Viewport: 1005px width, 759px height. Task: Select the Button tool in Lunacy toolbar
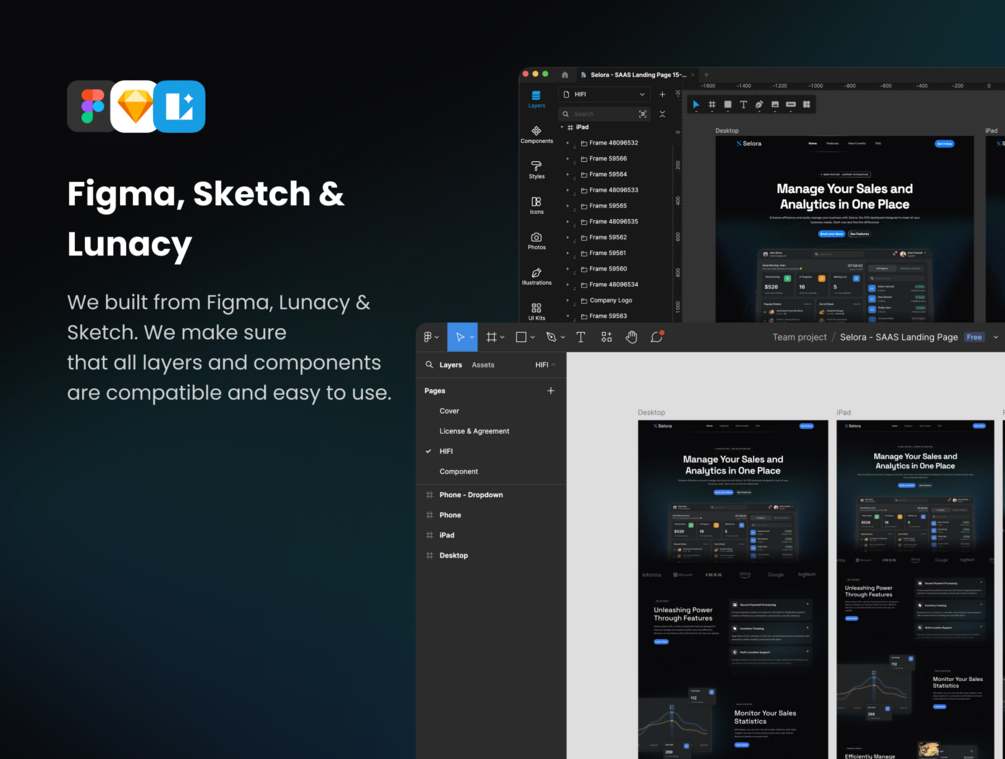click(791, 104)
